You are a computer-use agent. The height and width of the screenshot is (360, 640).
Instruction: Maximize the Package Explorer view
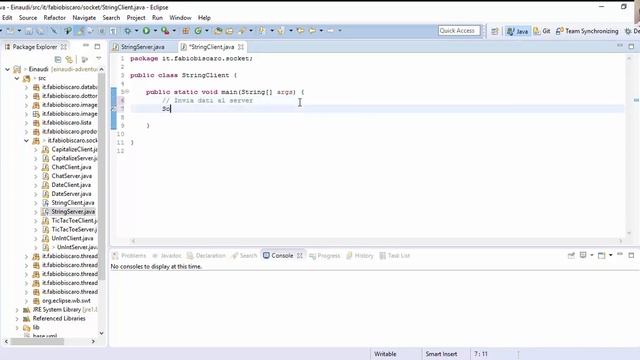[97, 47]
